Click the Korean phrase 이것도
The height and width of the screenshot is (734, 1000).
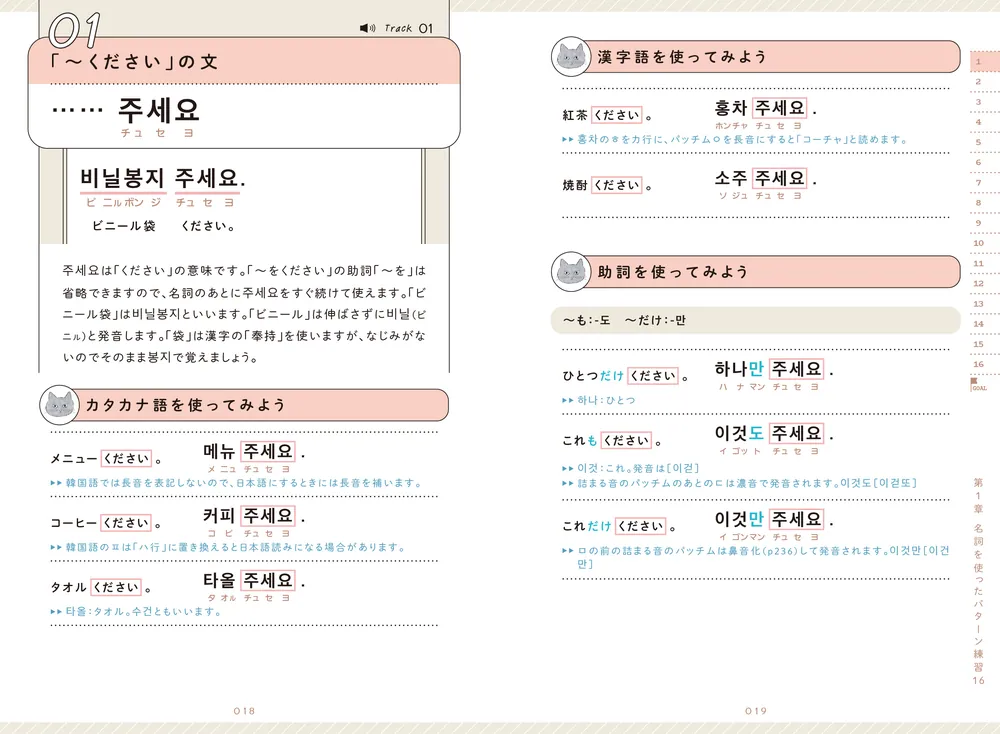coord(739,433)
